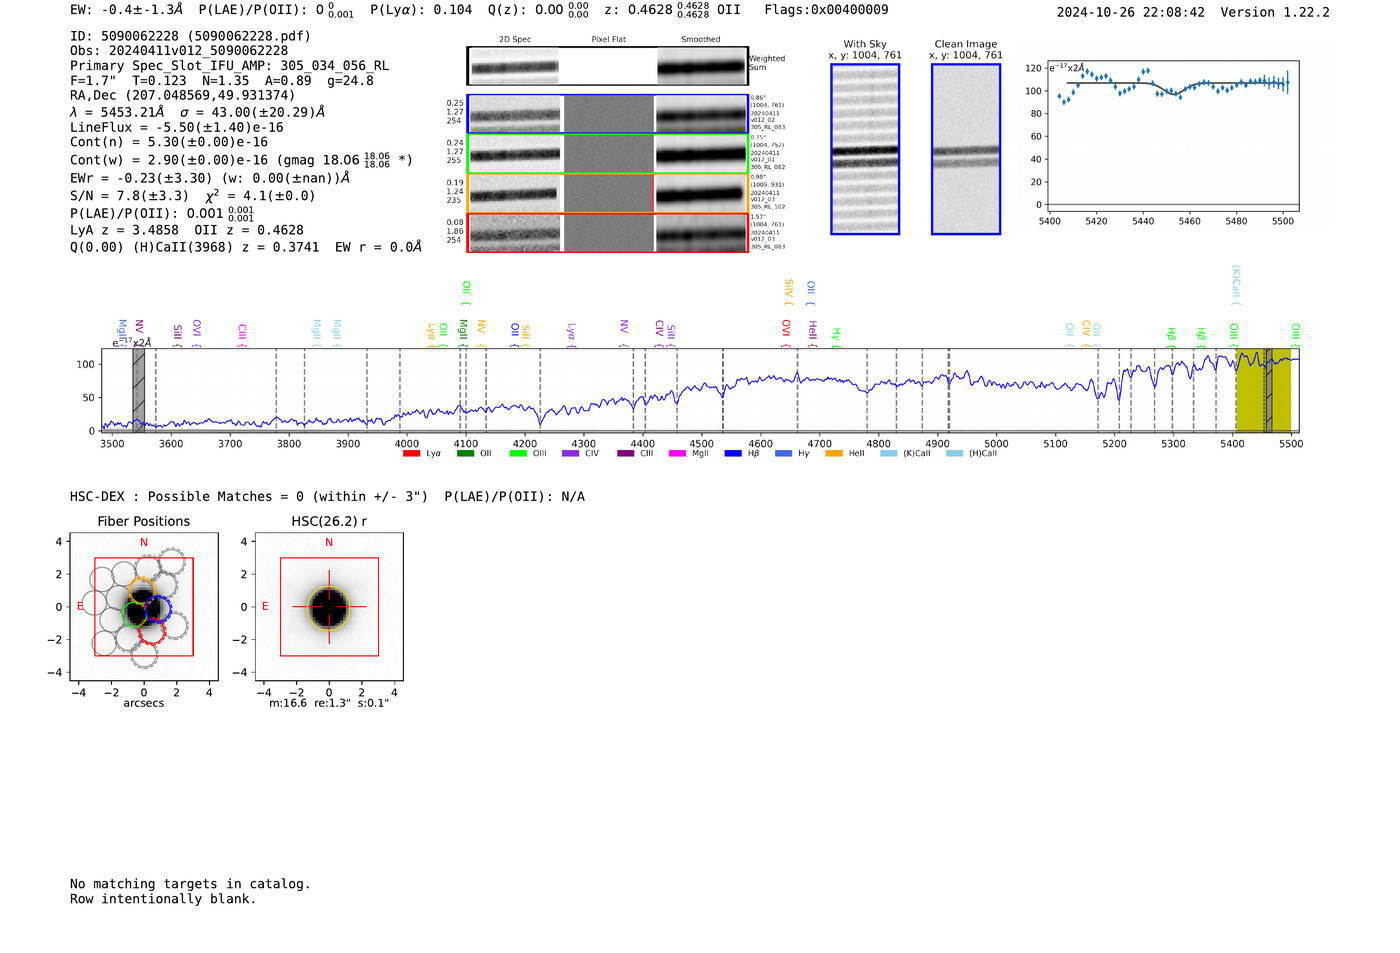Click the Version 1.22.2 text
The width and height of the screenshot is (1400, 953).
1275,13
